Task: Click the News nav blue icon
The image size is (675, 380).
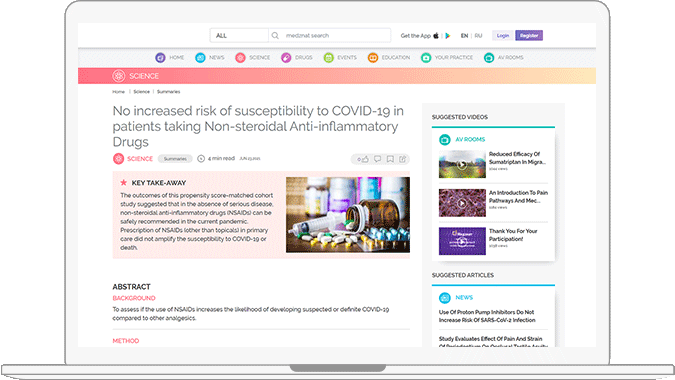Action: 200,57
